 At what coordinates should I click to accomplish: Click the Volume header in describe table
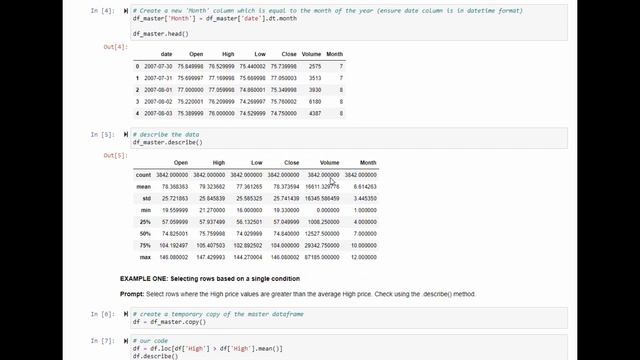click(x=329, y=162)
